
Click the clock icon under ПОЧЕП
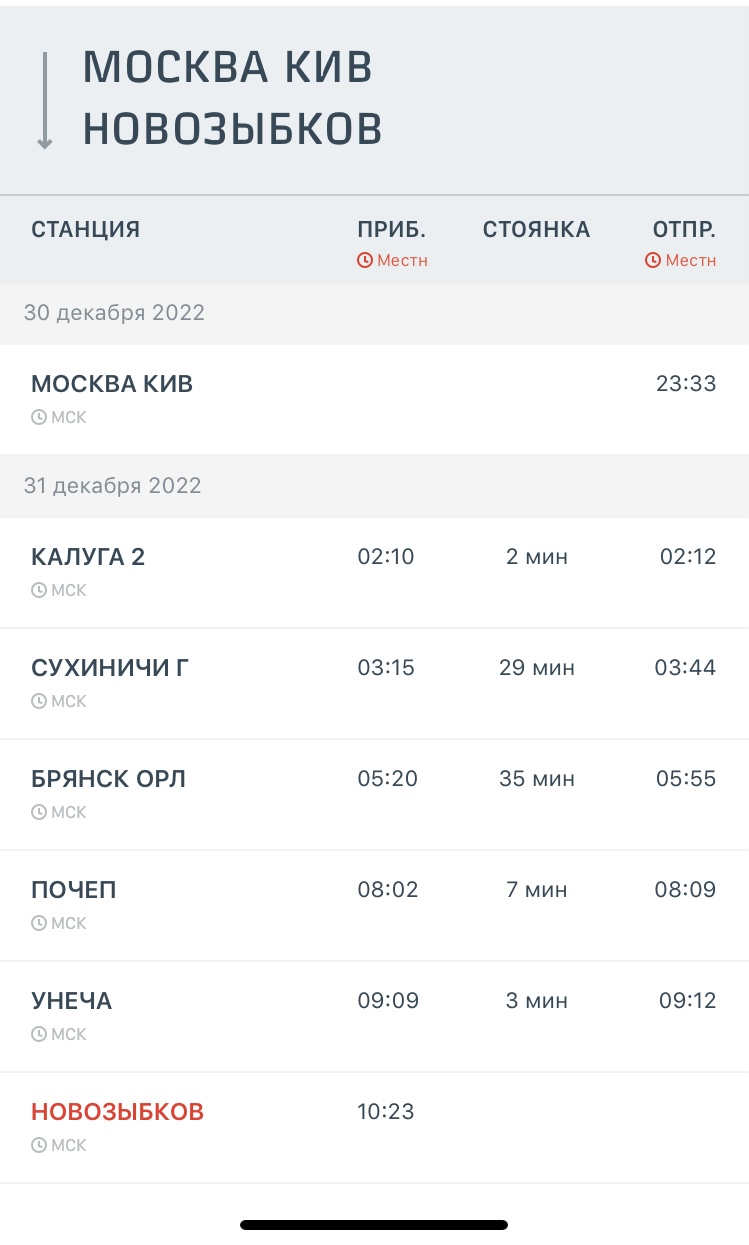(x=39, y=923)
